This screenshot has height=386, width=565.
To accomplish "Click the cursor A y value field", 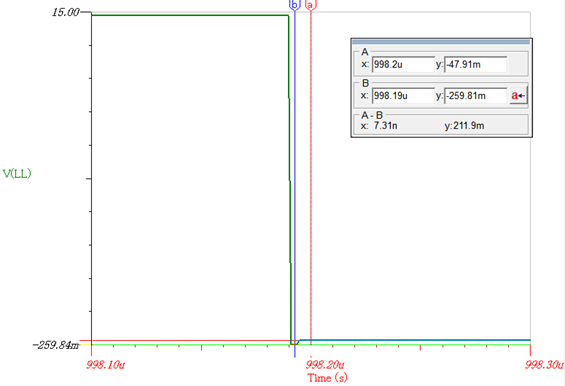I will [476, 65].
